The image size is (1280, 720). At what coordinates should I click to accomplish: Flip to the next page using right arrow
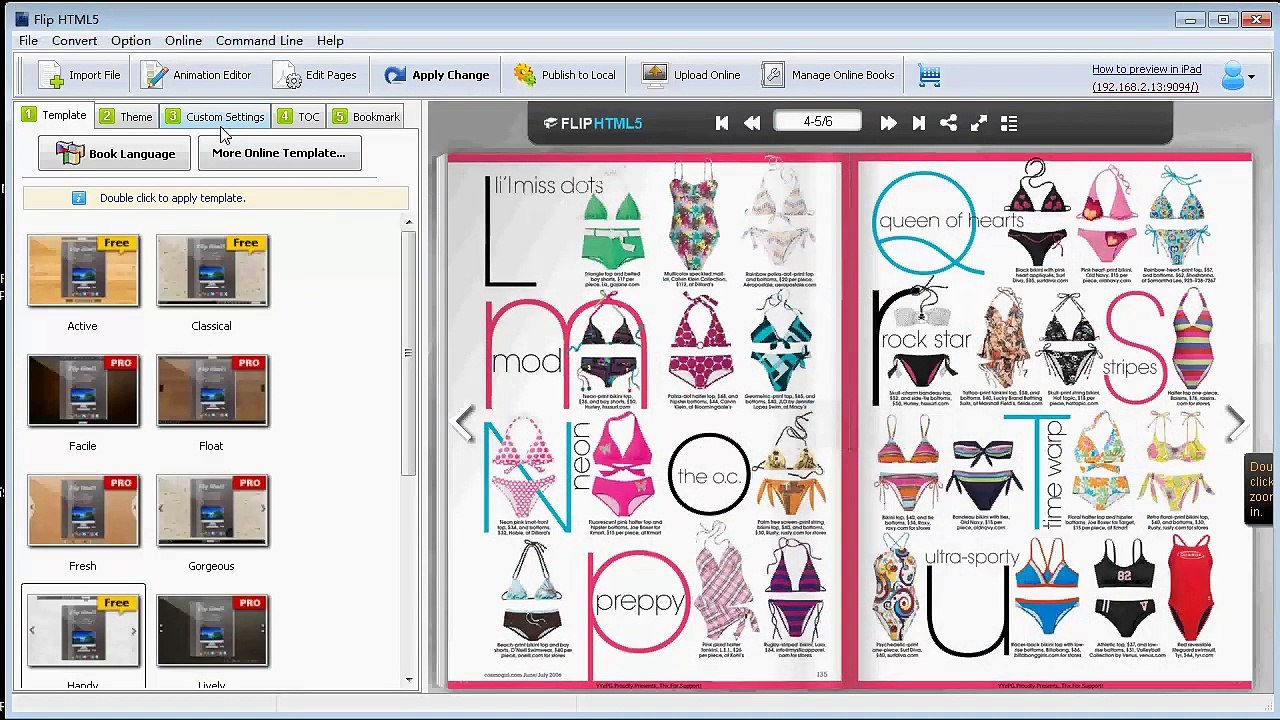coord(1236,423)
